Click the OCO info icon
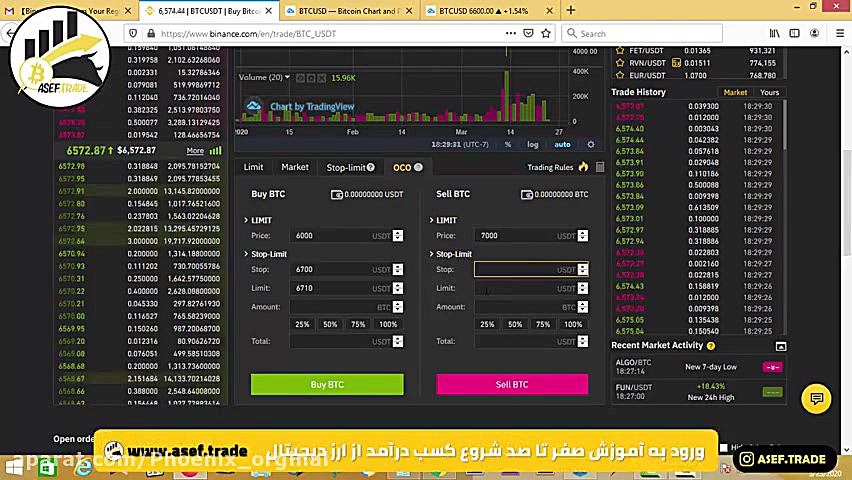 click(418, 167)
